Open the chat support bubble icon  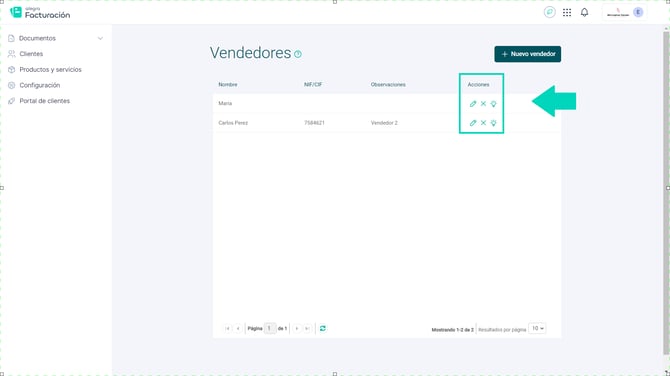pos(550,12)
